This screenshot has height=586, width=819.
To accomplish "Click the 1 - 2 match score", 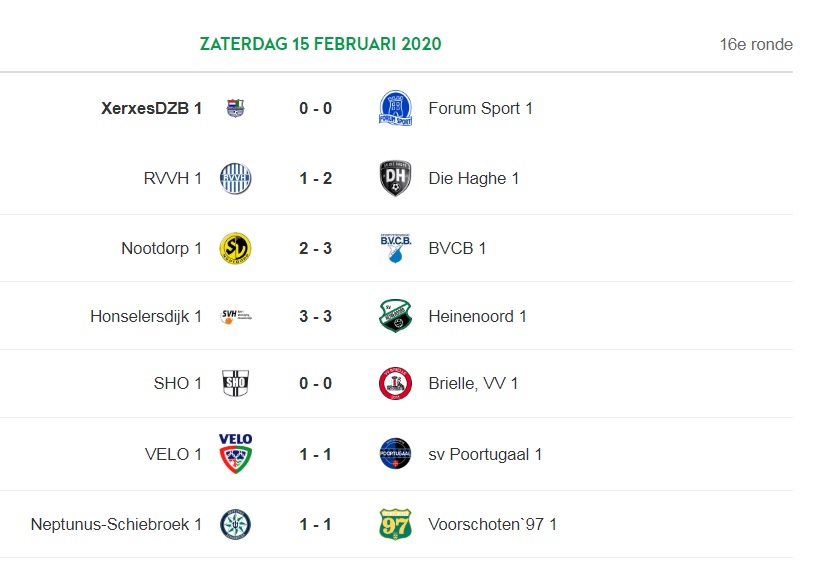I will 315,178.
